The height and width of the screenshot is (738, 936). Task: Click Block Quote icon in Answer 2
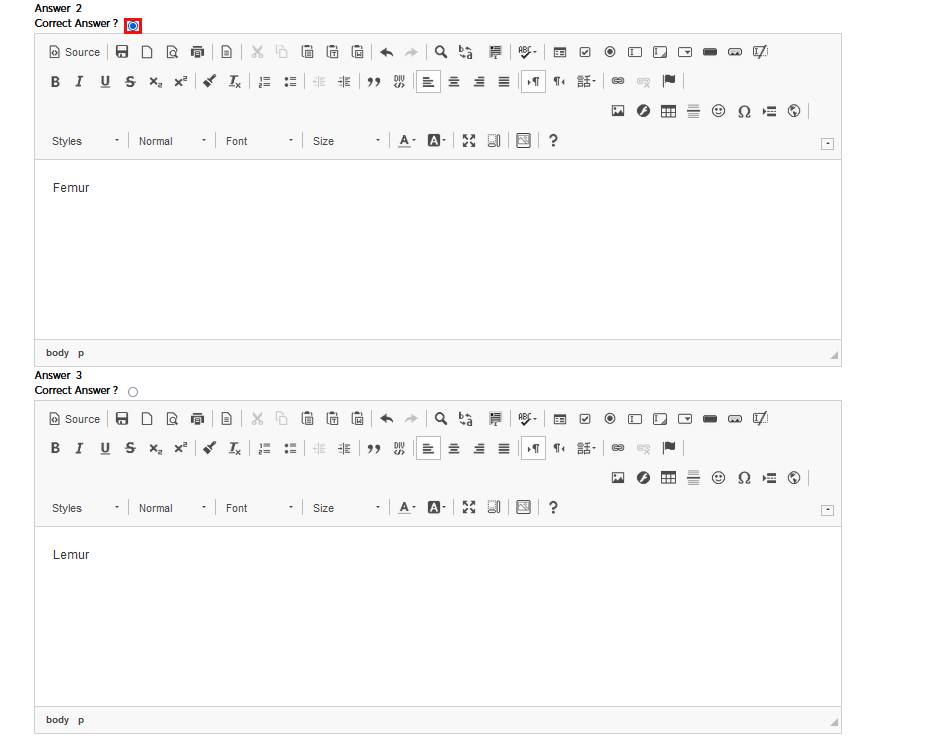(374, 82)
